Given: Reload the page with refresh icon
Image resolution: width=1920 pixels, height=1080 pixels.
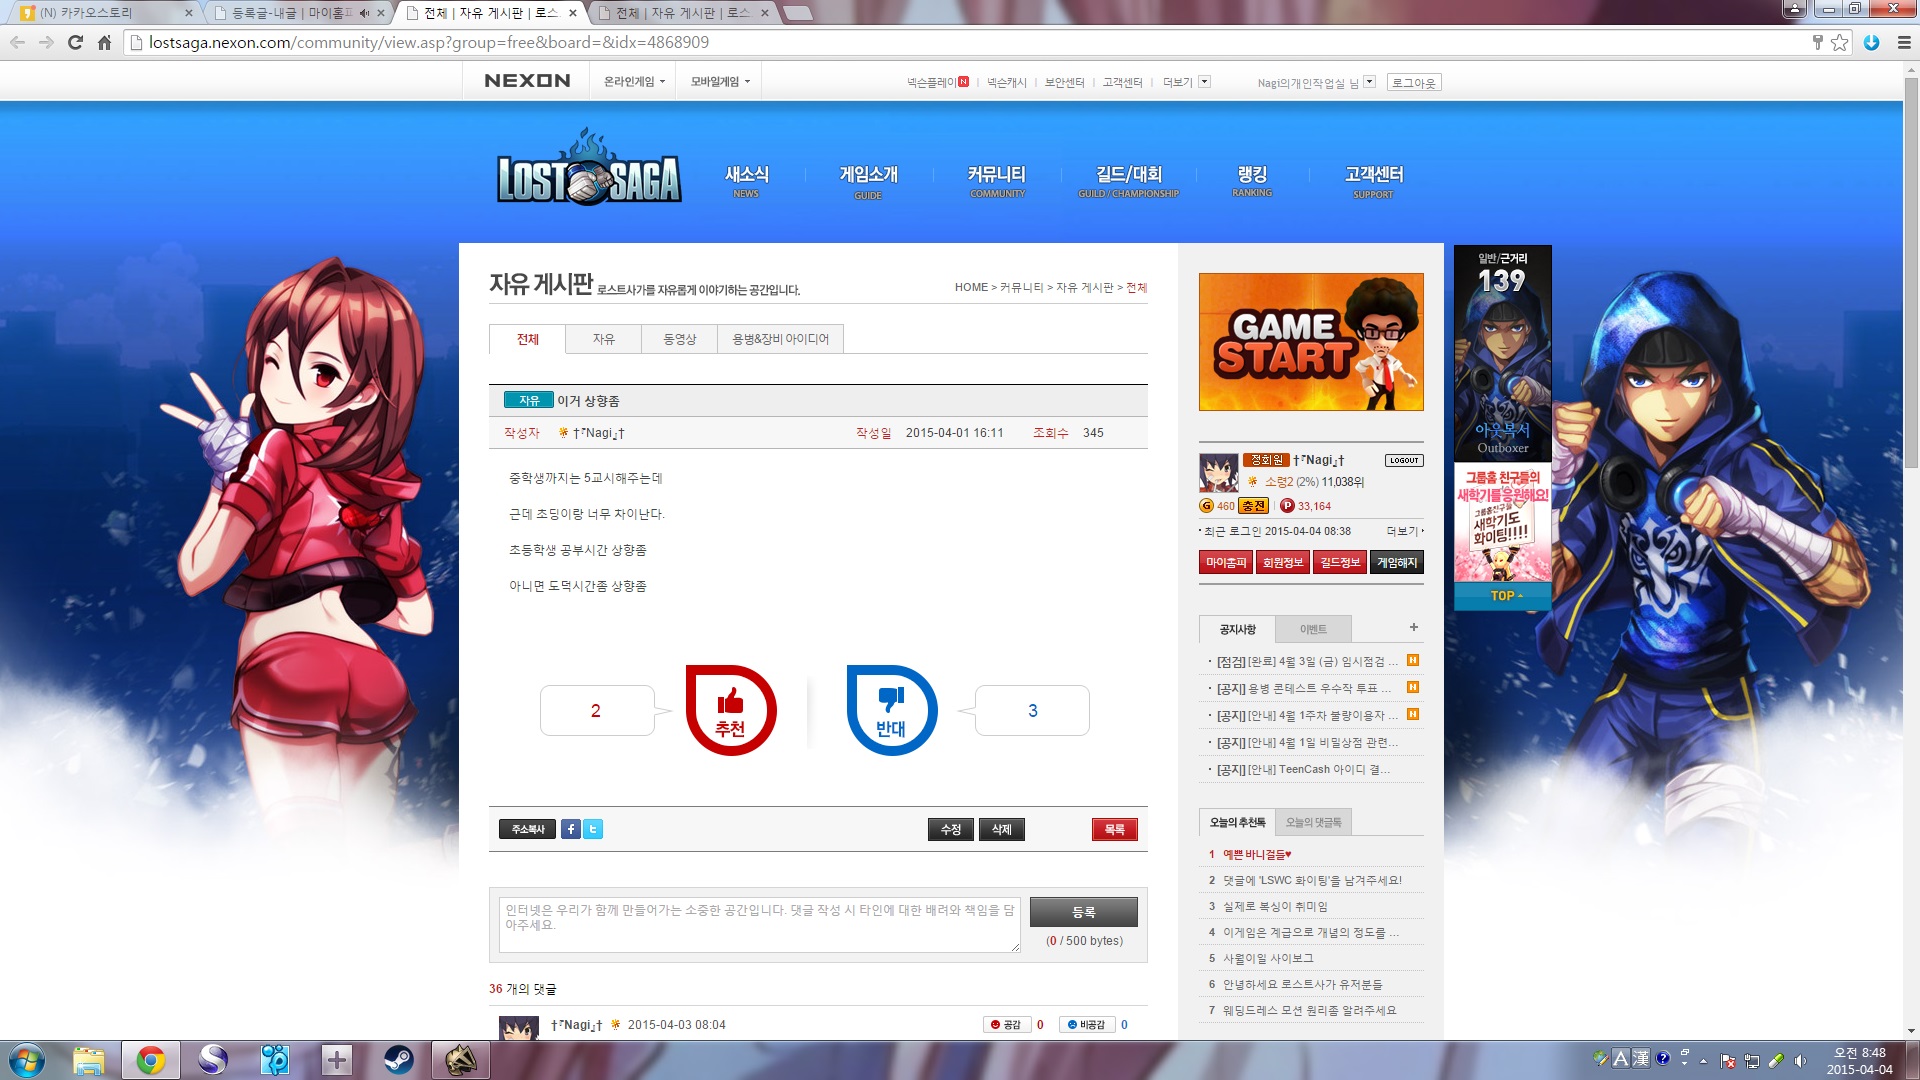Looking at the screenshot, I should 75,42.
